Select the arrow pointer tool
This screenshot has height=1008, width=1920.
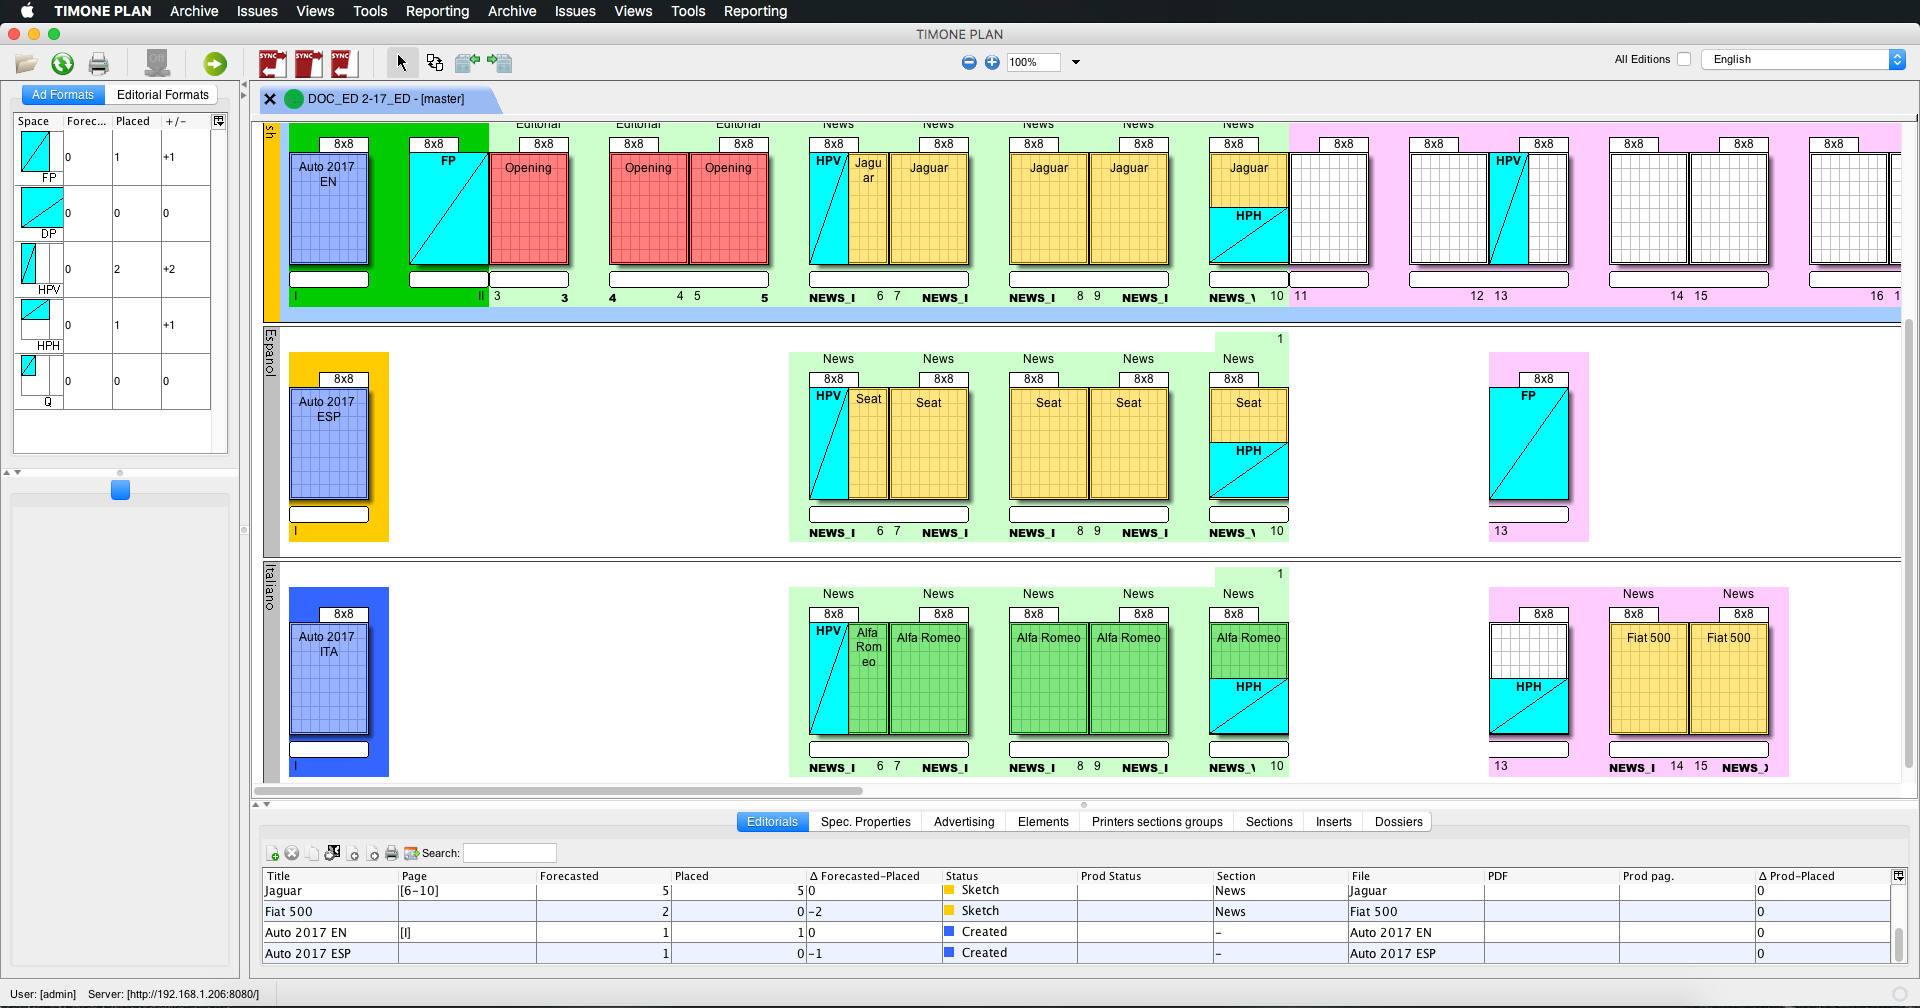click(401, 63)
